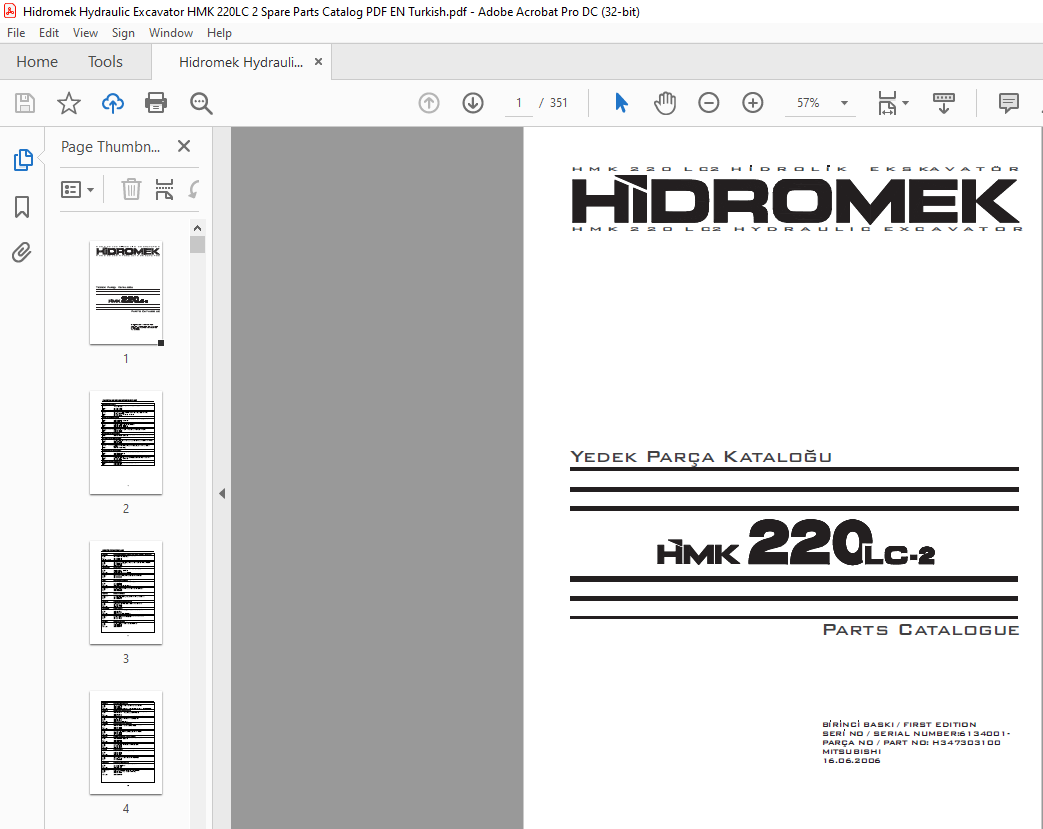Click the current page number field
This screenshot has height=829, width=1043.
(x=519, y=103)
